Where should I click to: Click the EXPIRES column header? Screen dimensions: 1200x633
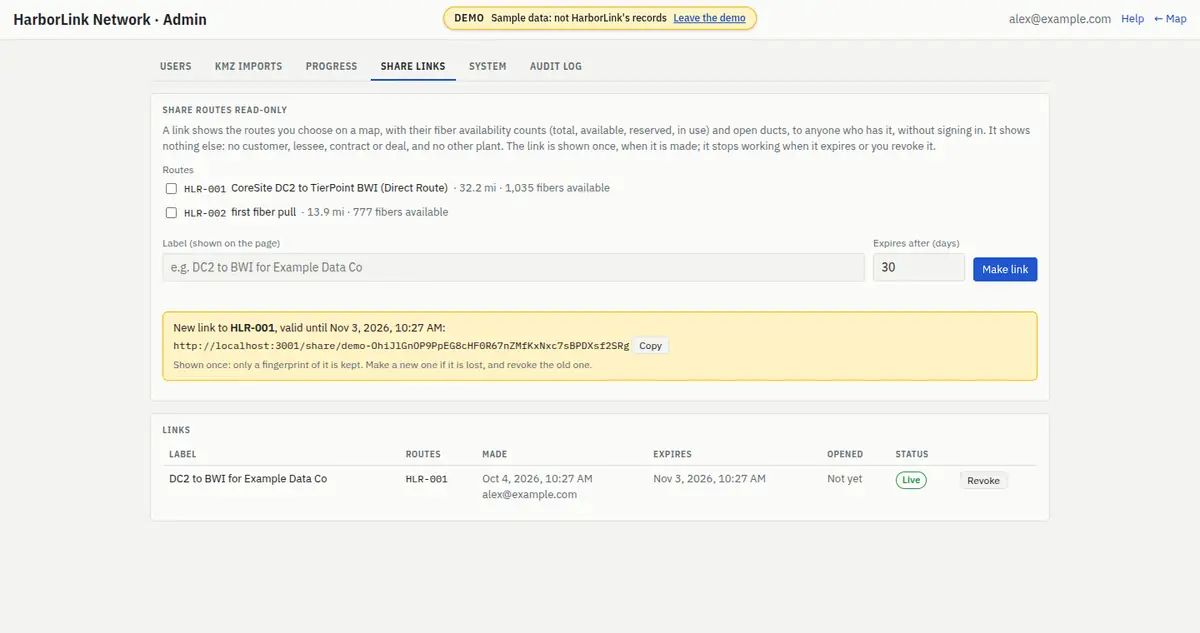tap(672, 454)
